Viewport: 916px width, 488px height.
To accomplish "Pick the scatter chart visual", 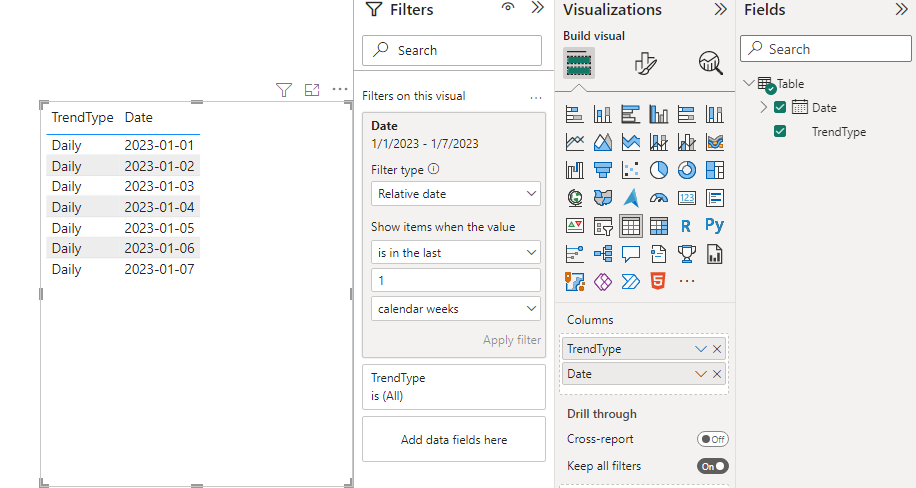I will pos(630,170).
